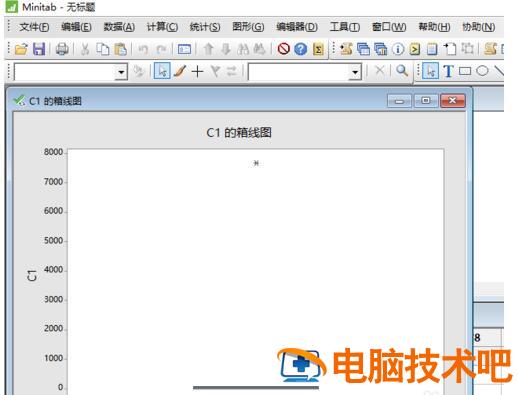This screenshot has width=519, height=395.
Task: Open the 计算(C) menu
Action: tap(162, 27)
